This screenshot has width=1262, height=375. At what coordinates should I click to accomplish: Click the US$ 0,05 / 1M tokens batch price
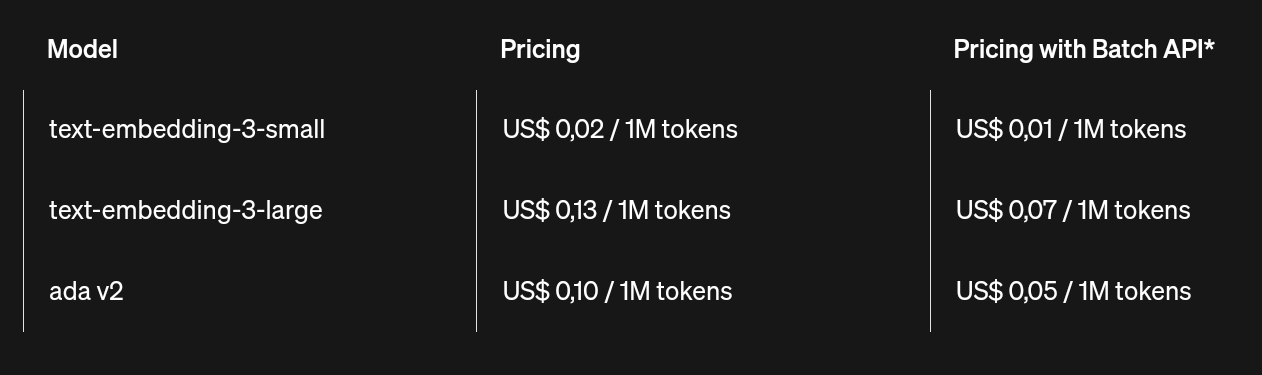tap(1074, 291)
